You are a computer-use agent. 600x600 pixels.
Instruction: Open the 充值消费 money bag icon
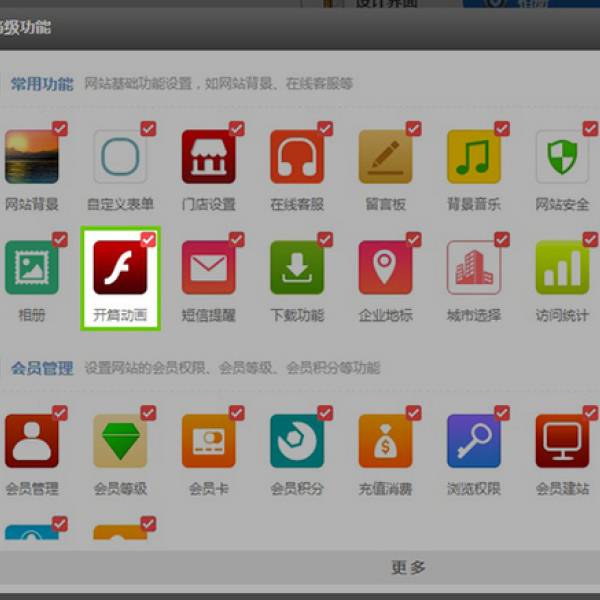point(385,441)
